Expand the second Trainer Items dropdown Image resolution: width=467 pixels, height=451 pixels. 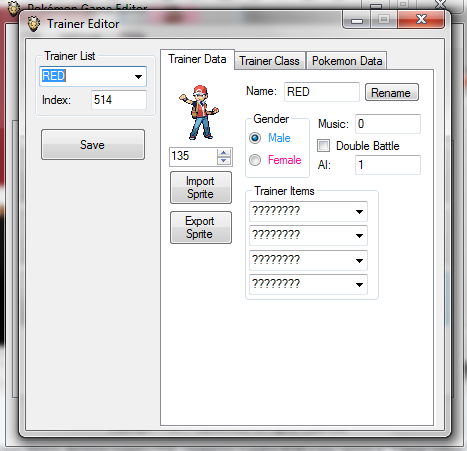coord(359,236)
